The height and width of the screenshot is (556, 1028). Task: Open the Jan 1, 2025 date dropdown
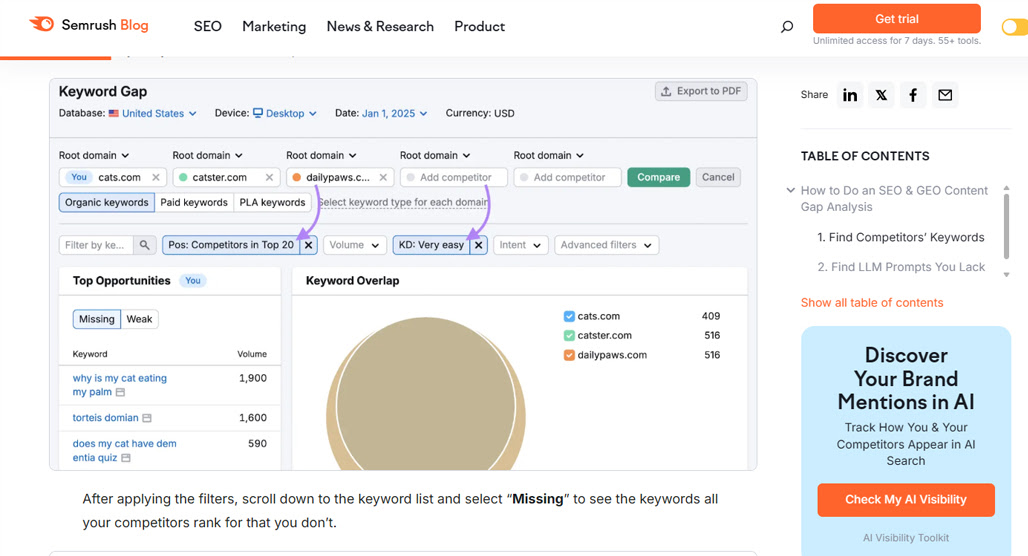click(x=394, y=113)
